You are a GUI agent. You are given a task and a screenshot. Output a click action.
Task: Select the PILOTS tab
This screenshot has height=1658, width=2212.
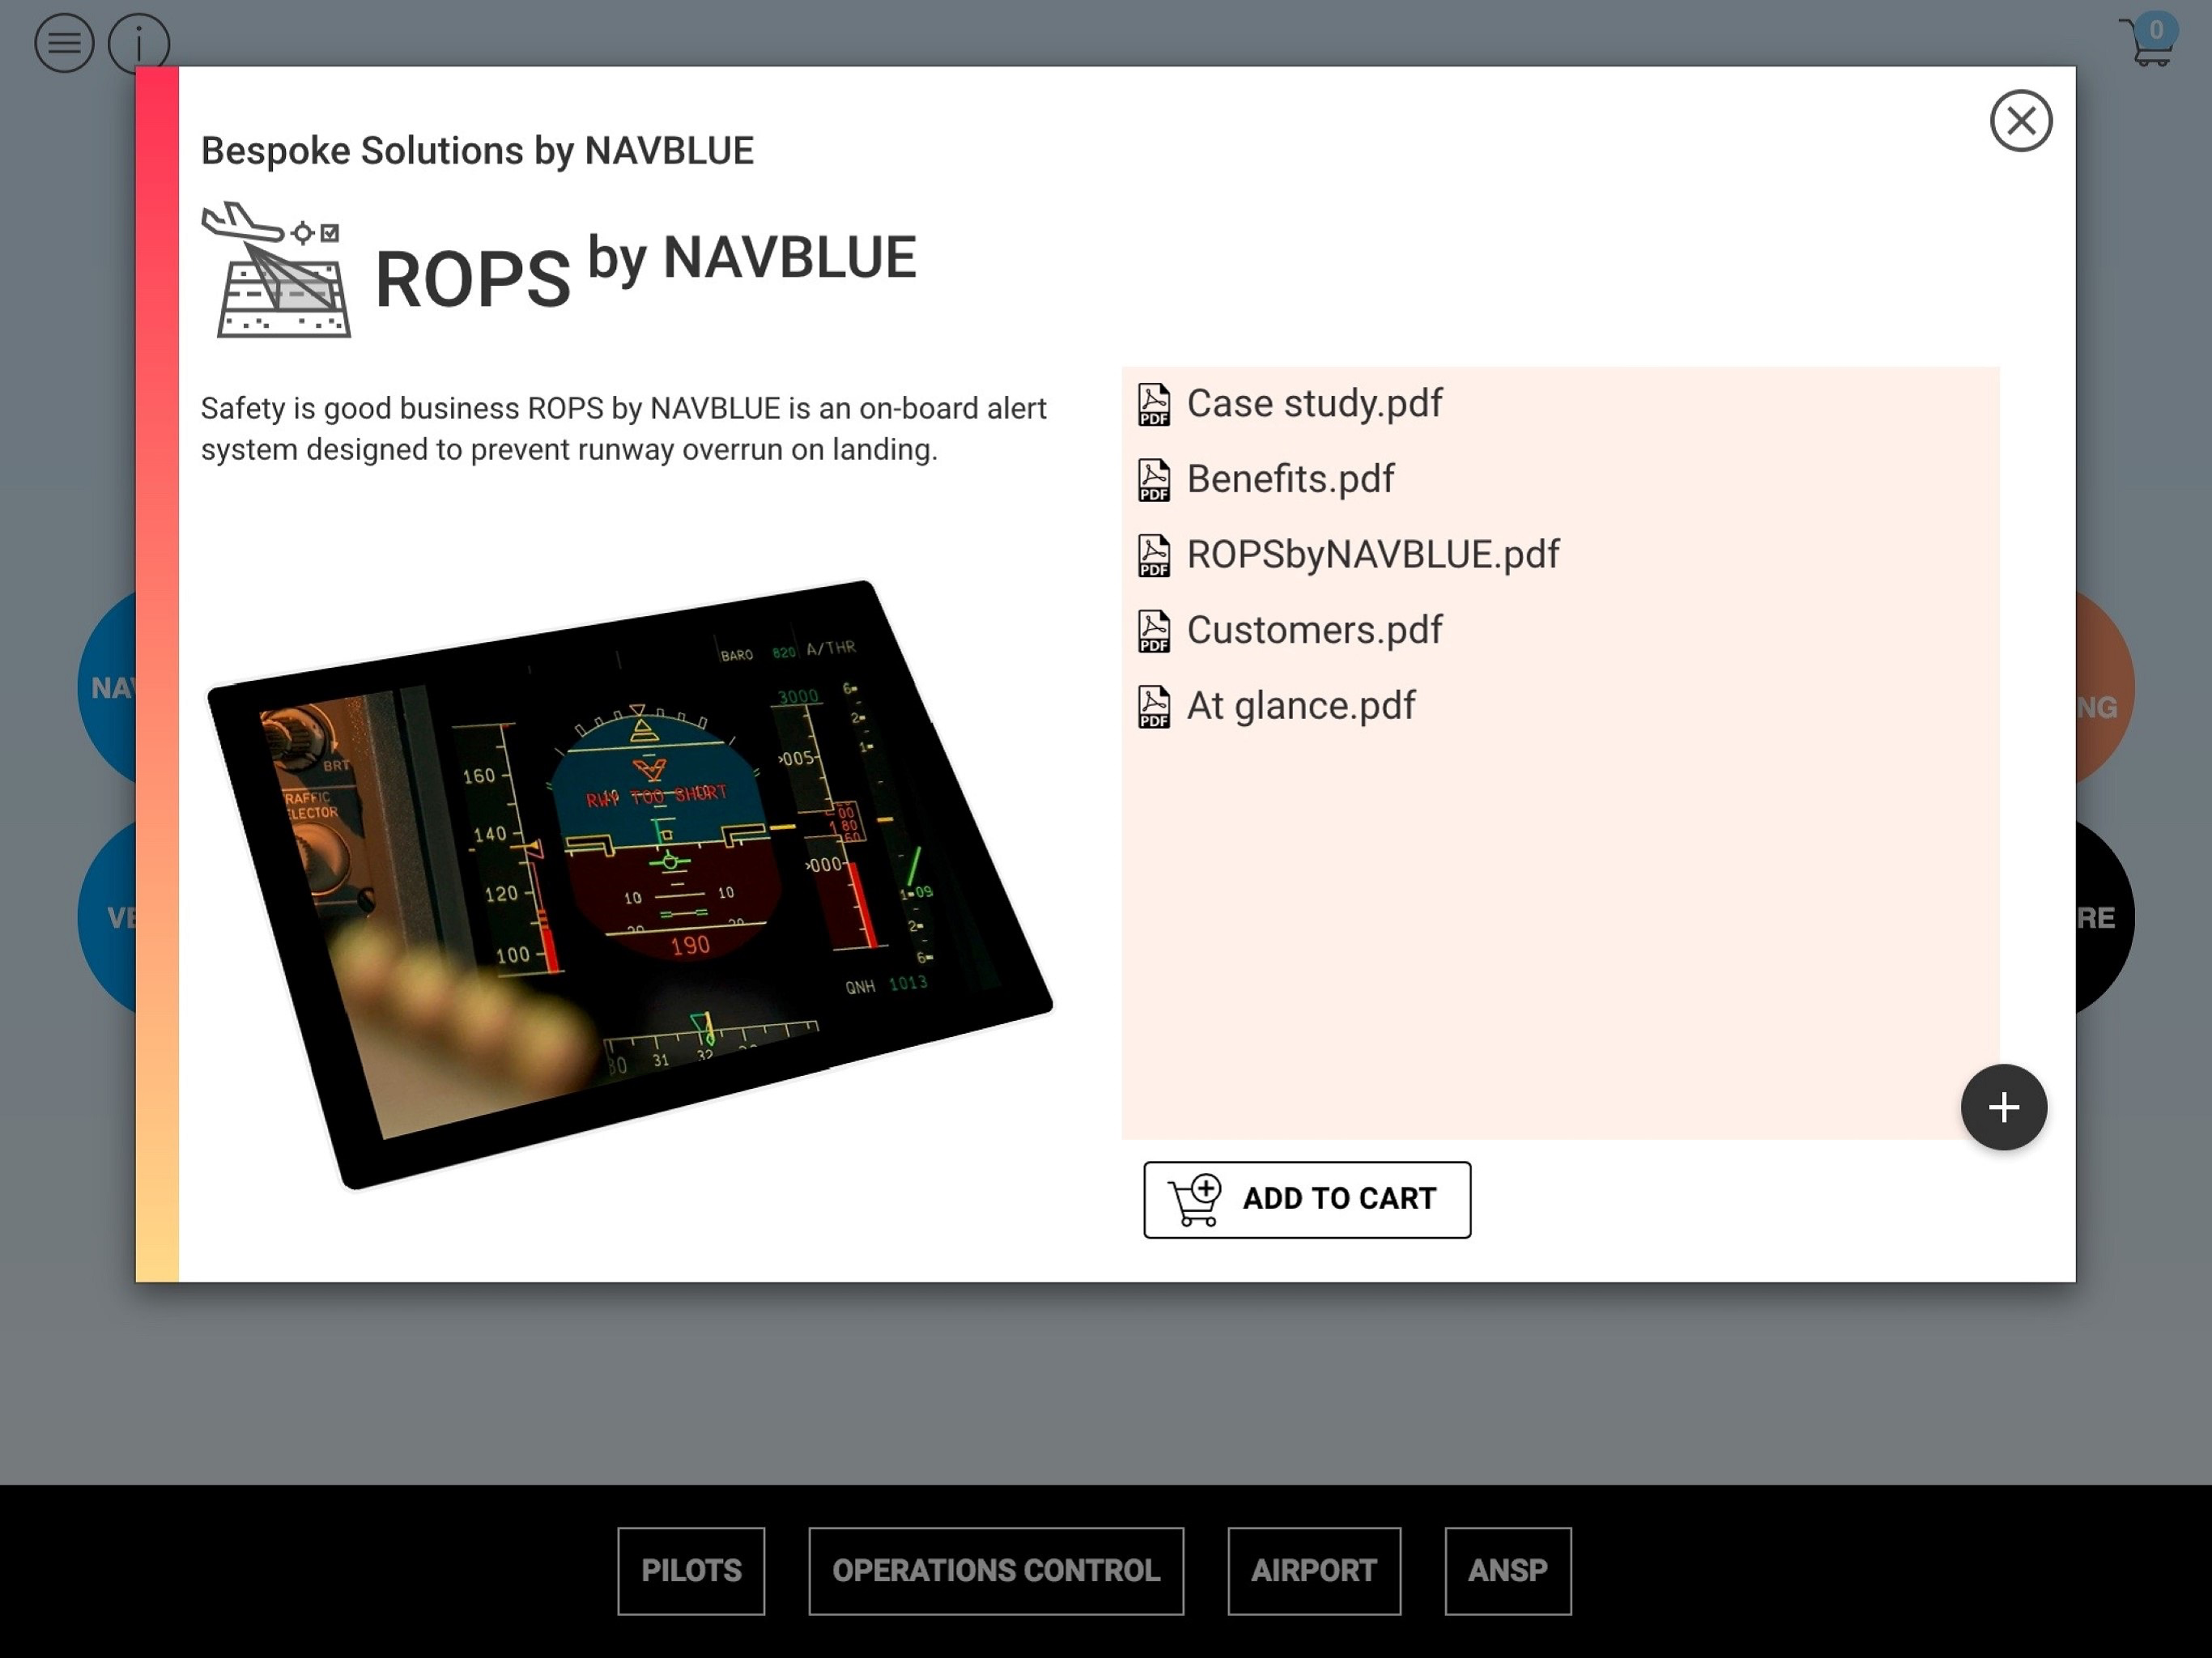(x=691, y=1570)
